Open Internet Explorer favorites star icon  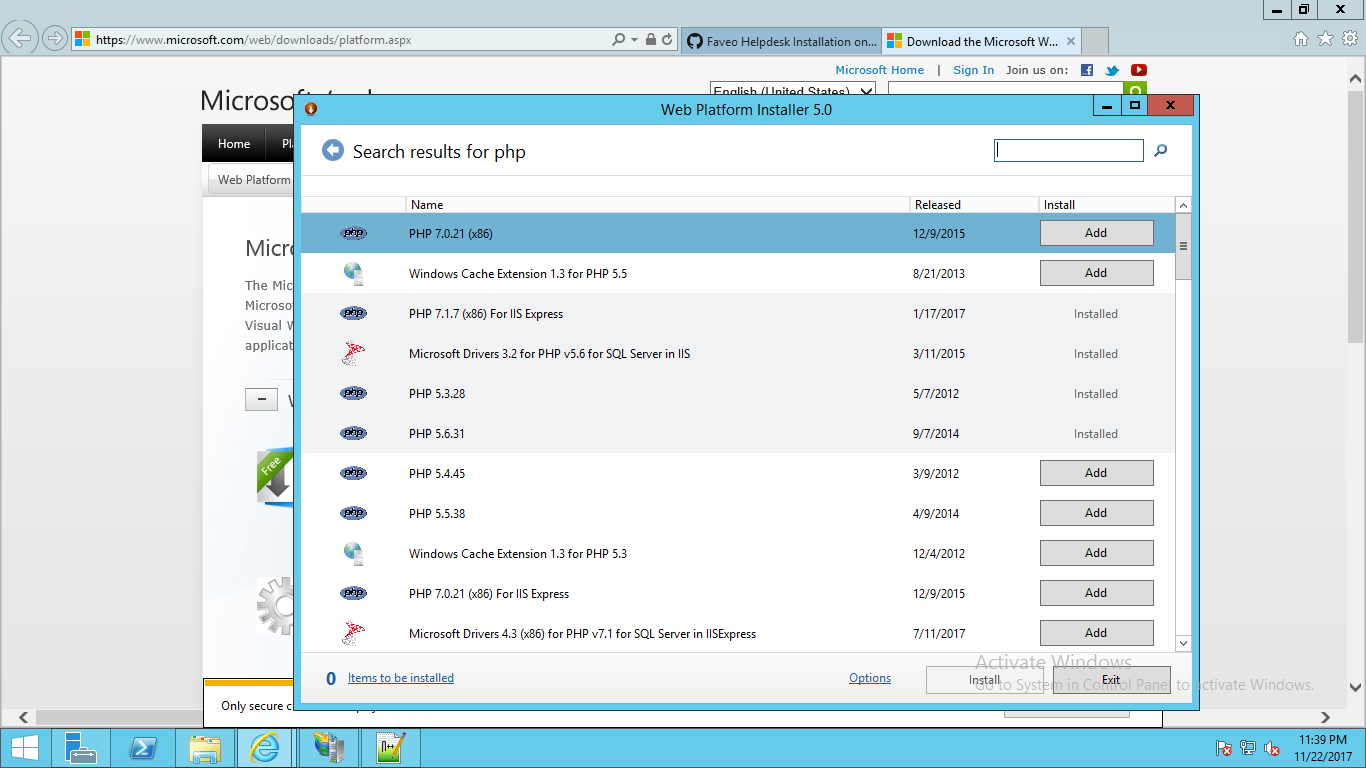1326,39
